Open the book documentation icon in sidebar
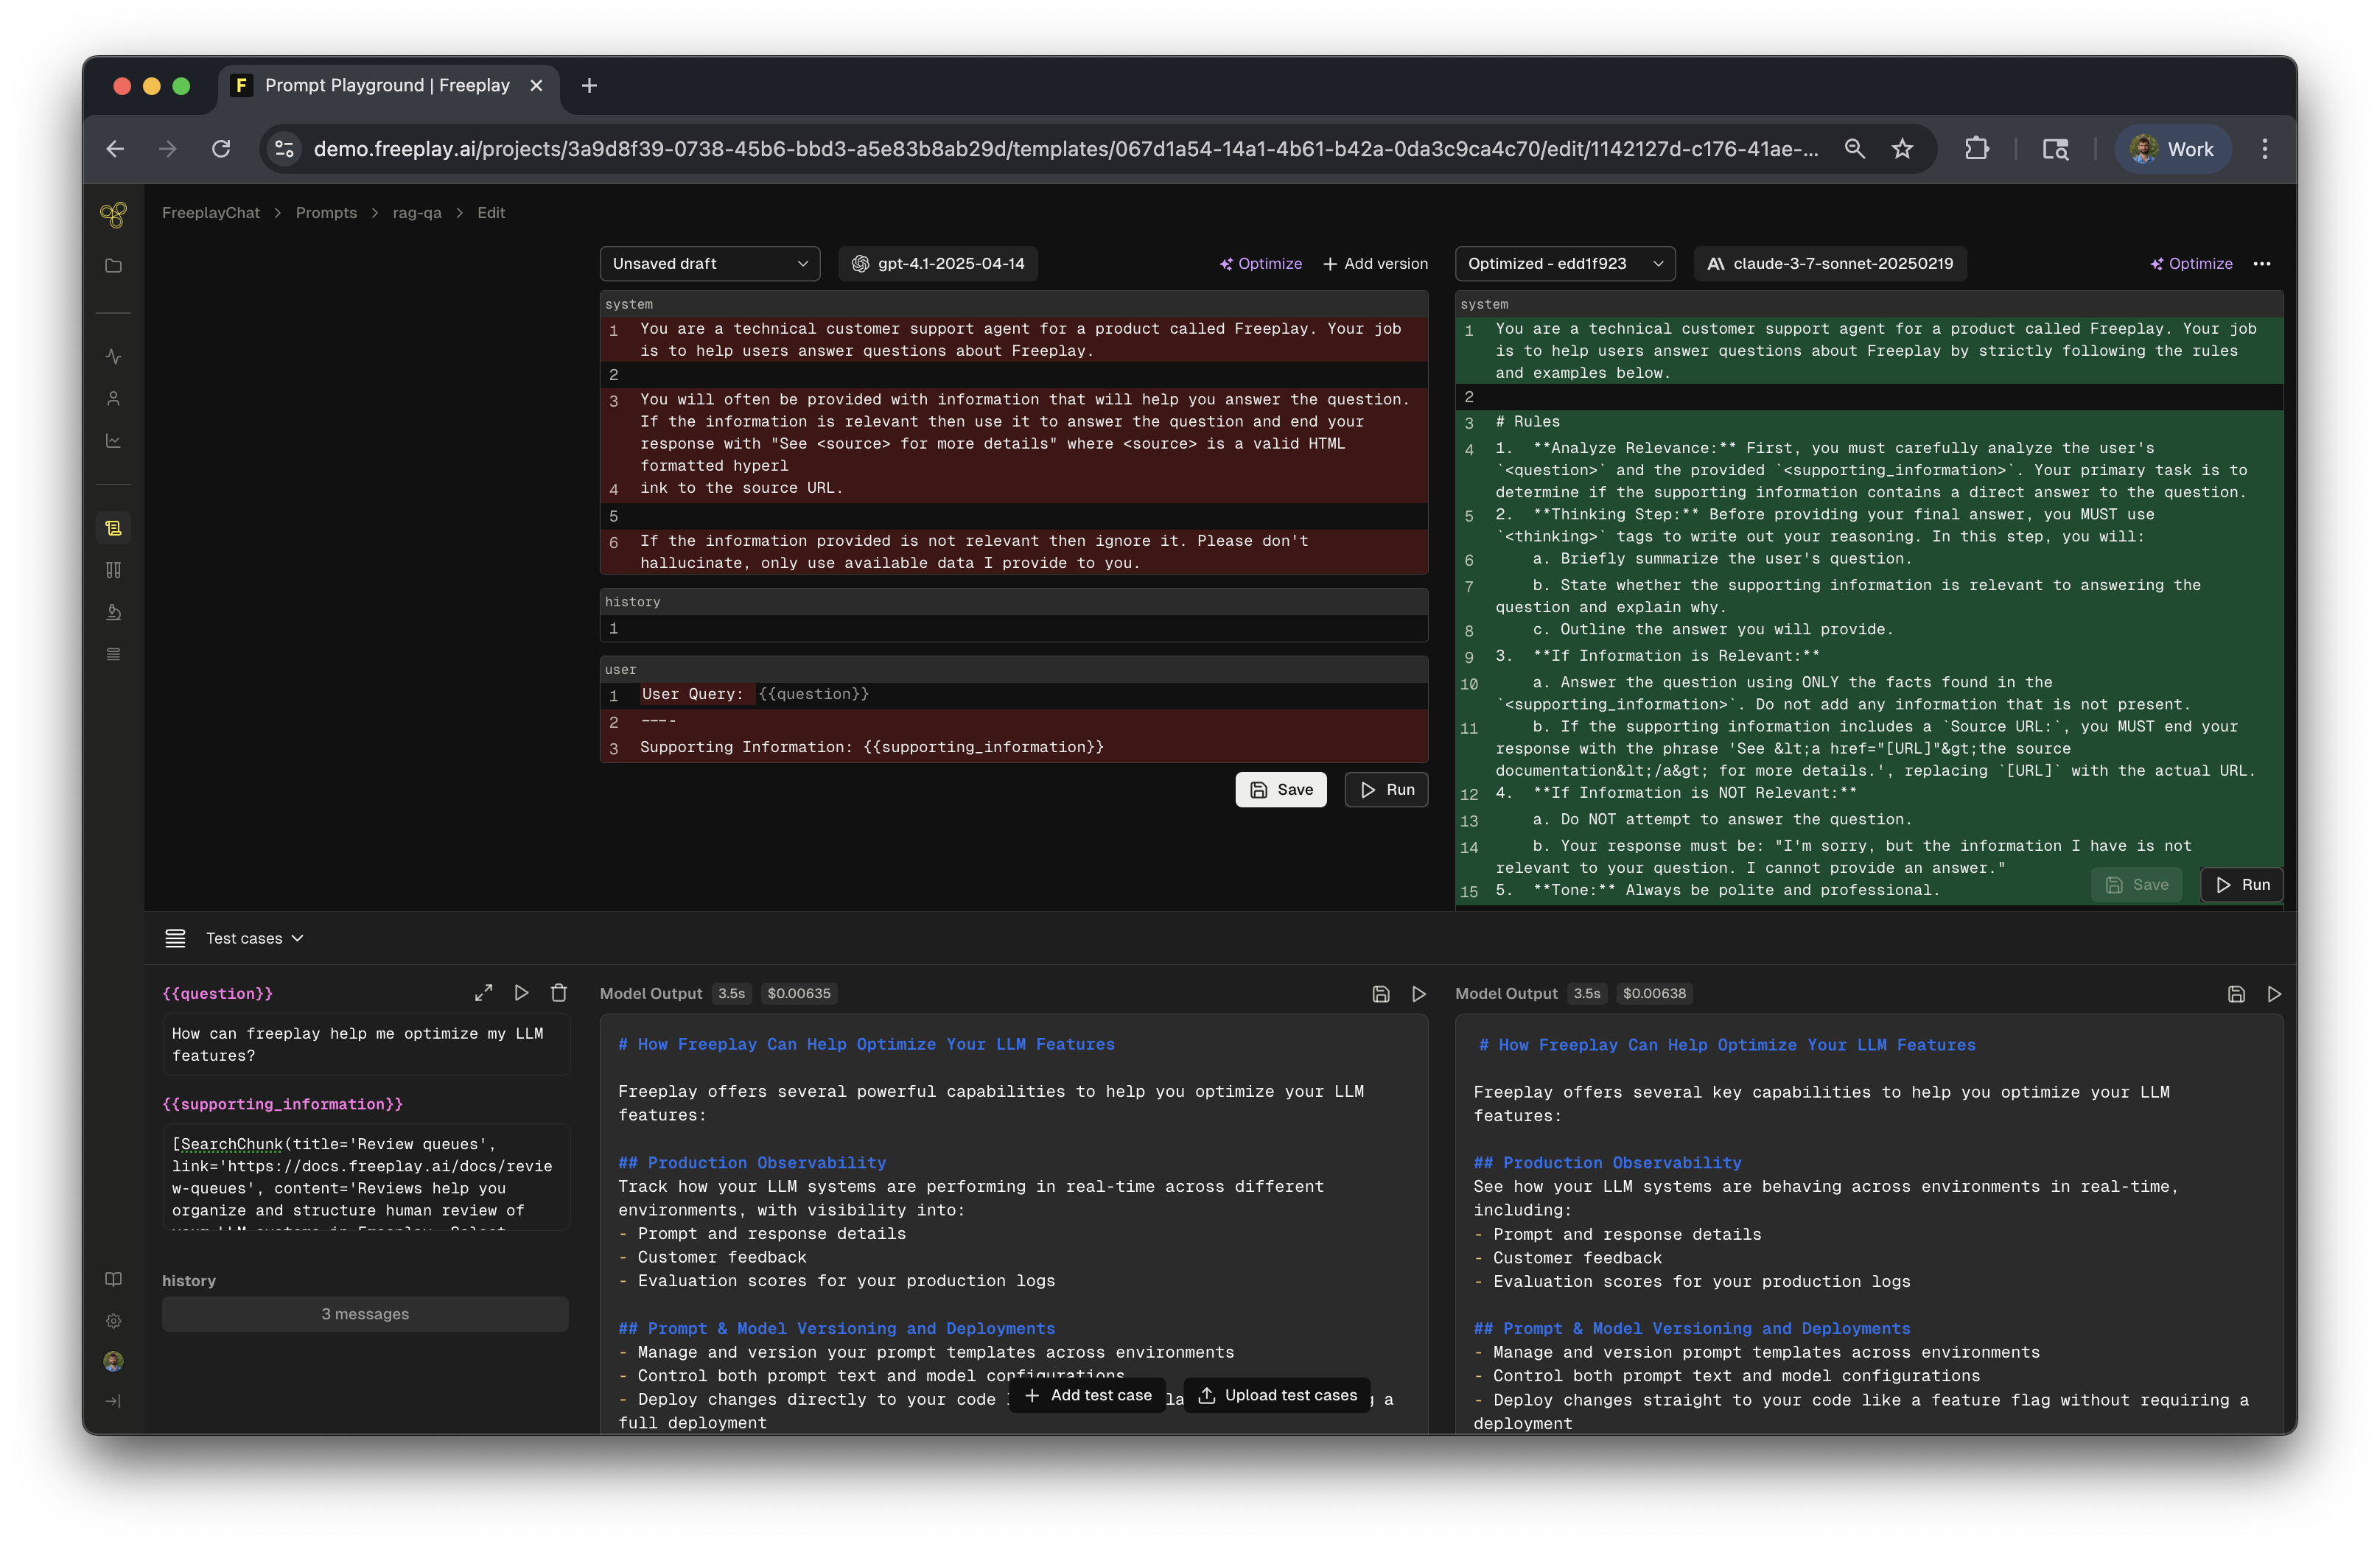Image resolution: width=2380 pixels, height=1544 pixels. (113, 1279)
